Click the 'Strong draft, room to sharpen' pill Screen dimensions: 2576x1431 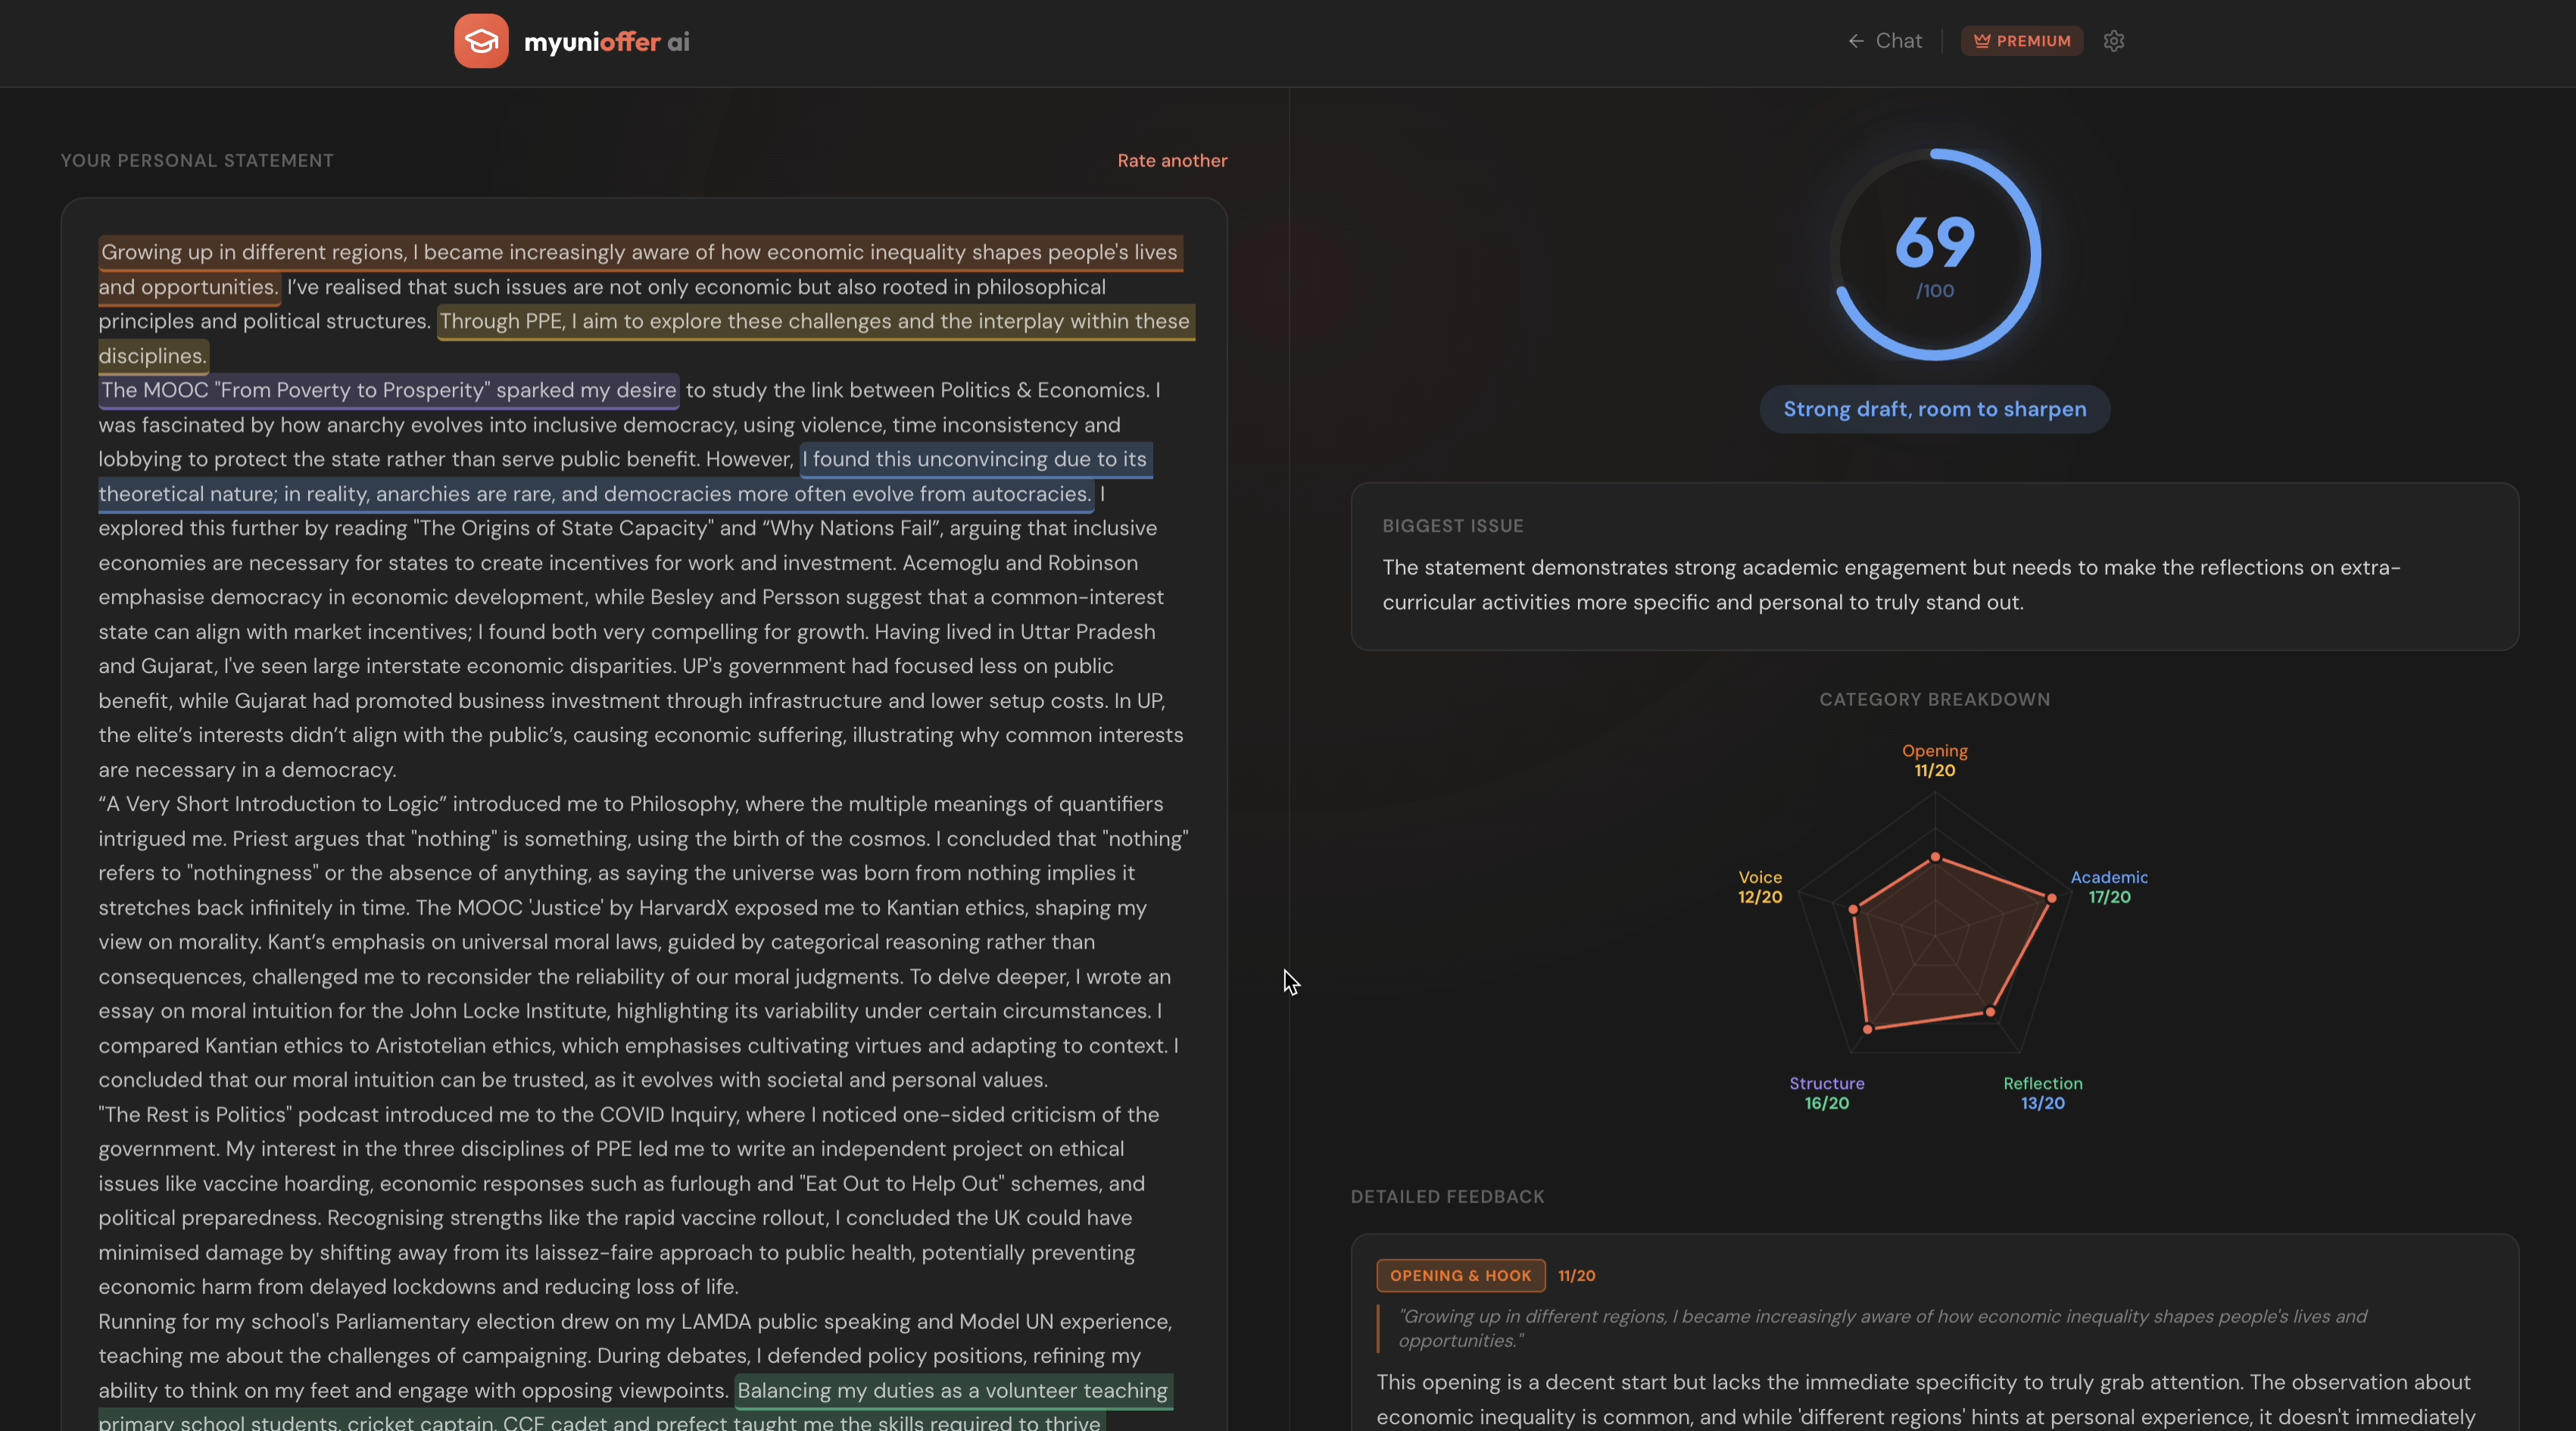pos(1935,409)
